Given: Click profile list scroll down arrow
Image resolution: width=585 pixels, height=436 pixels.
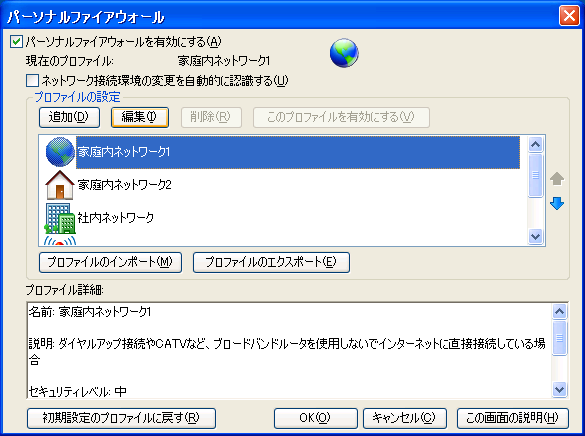Looking at the screenshot, I should click(x=535, y=236).
